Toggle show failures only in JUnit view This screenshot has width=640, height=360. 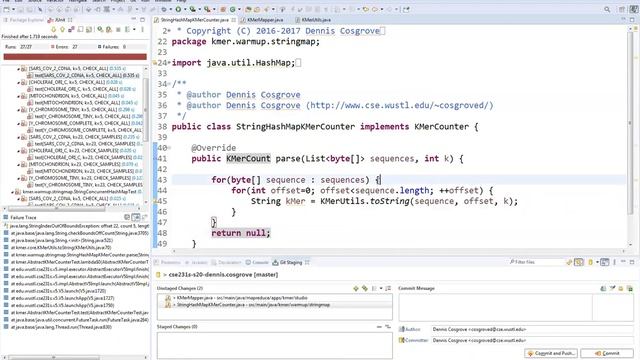point(71,29)
